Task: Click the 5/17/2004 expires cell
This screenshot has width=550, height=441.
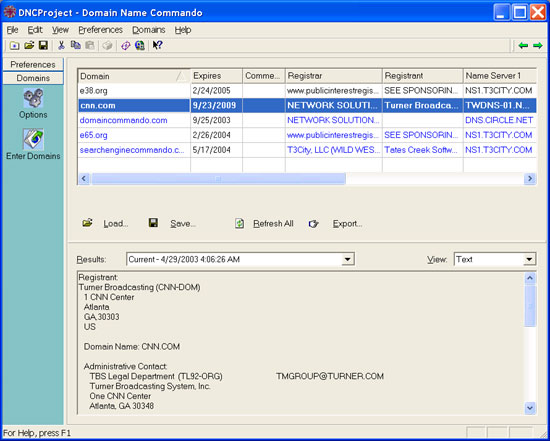Action: point(216,150)
